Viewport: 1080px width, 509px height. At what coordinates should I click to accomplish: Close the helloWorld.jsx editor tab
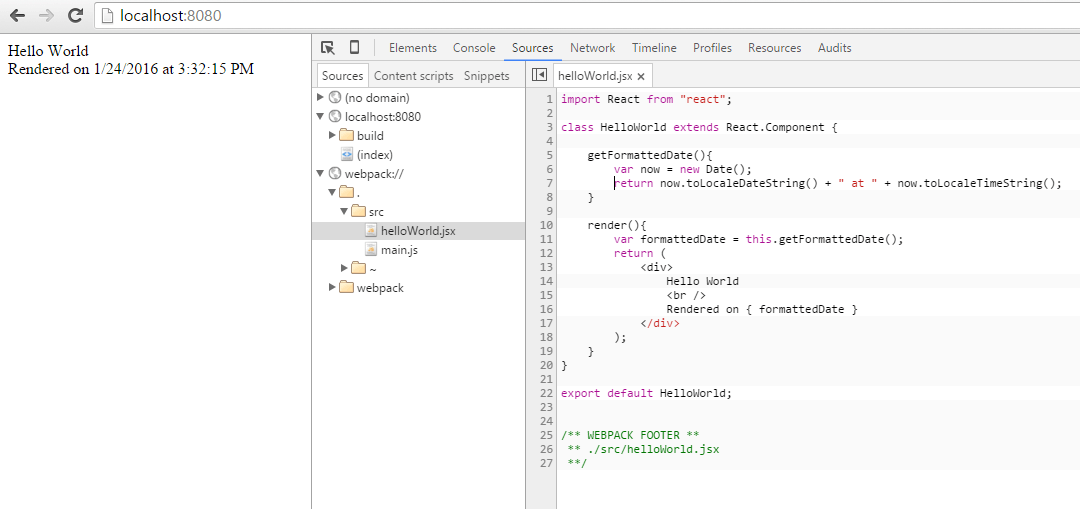pos(641,76)
